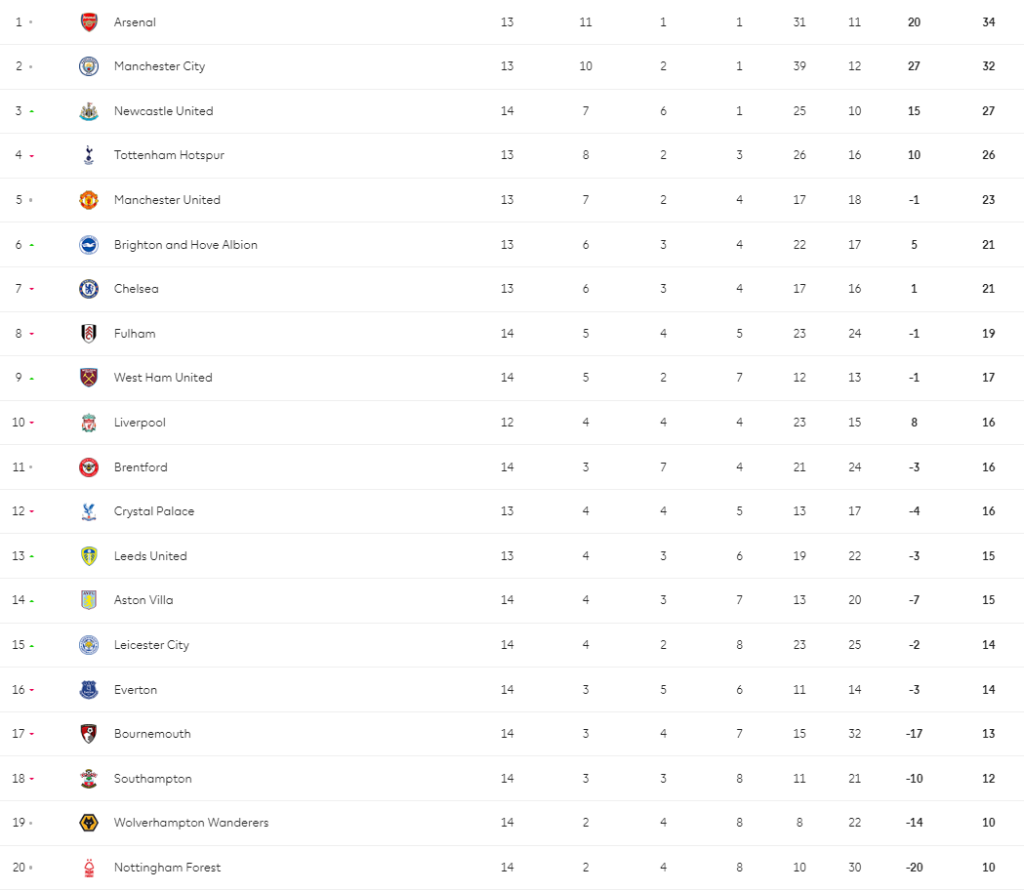1024x891 pixels.
Task: Click the Brighton and Hove Albion badge
Action: tap(89, 244)
